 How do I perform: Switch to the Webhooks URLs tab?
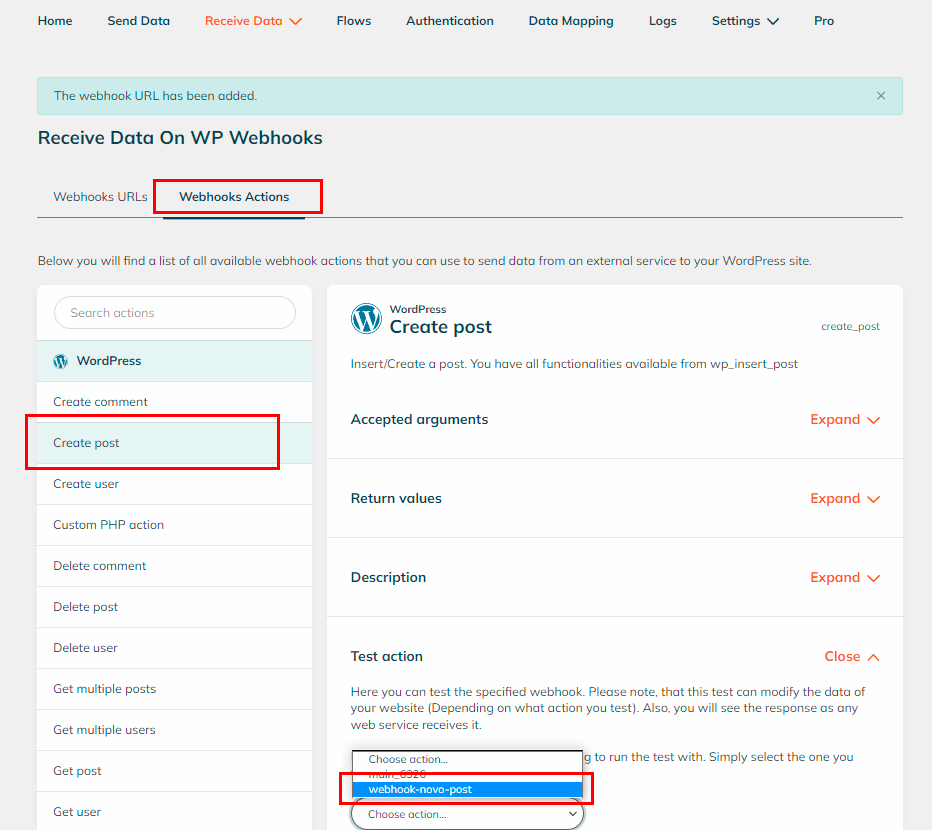point(100,197)
